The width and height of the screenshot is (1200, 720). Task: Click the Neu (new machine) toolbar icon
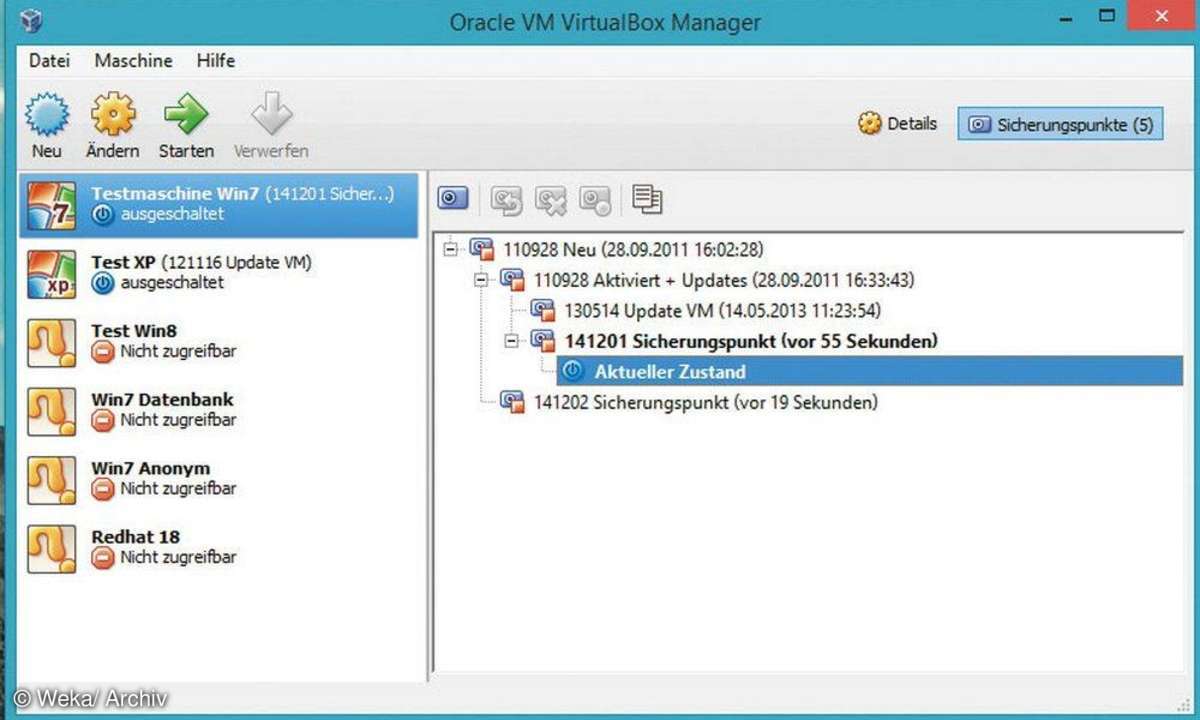coord(46,113)
